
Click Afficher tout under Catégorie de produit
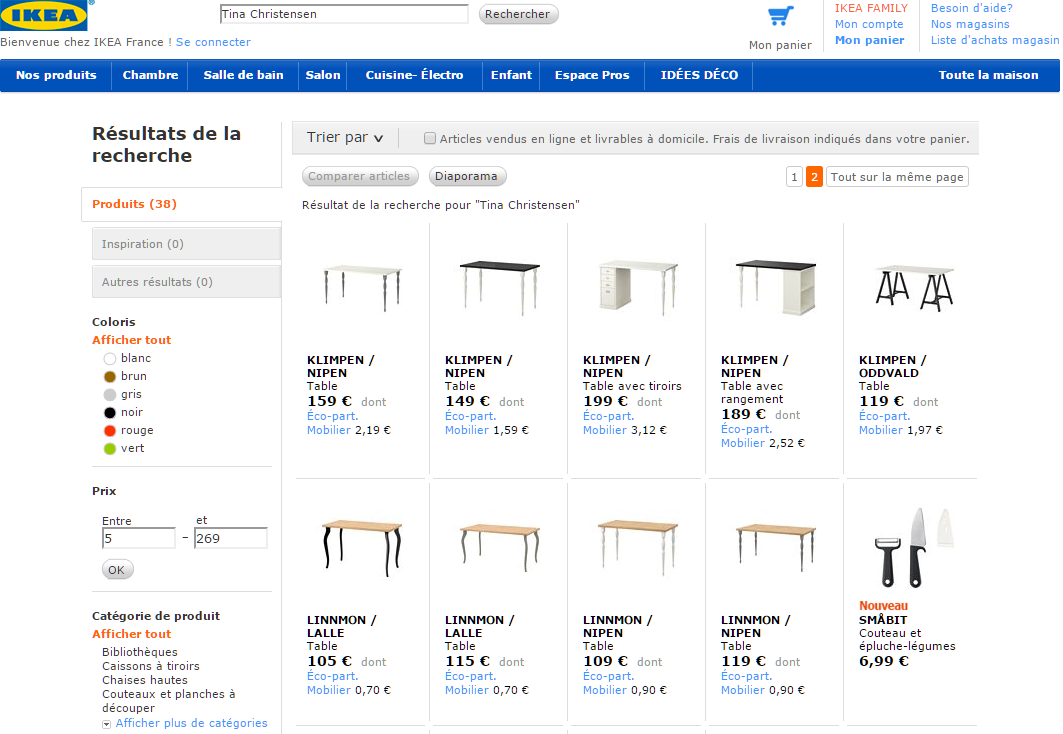(x=132, y=634)
